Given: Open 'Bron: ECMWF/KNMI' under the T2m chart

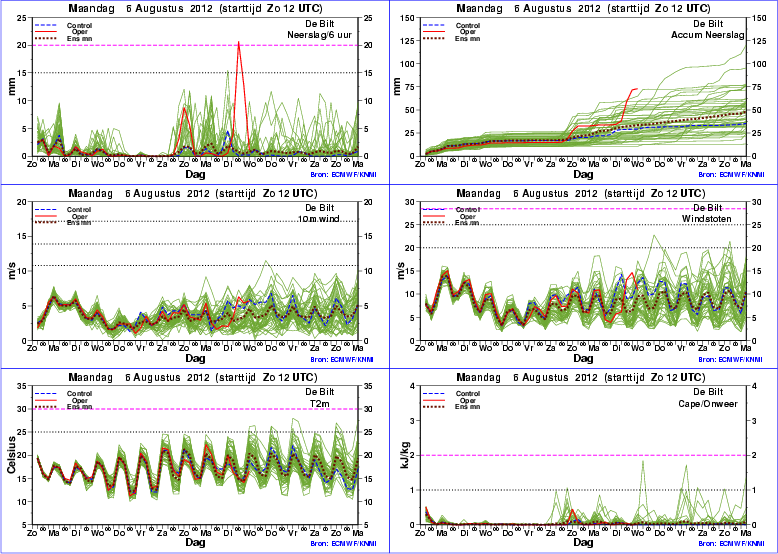Looking at the screenshot, I should point(342,544).
